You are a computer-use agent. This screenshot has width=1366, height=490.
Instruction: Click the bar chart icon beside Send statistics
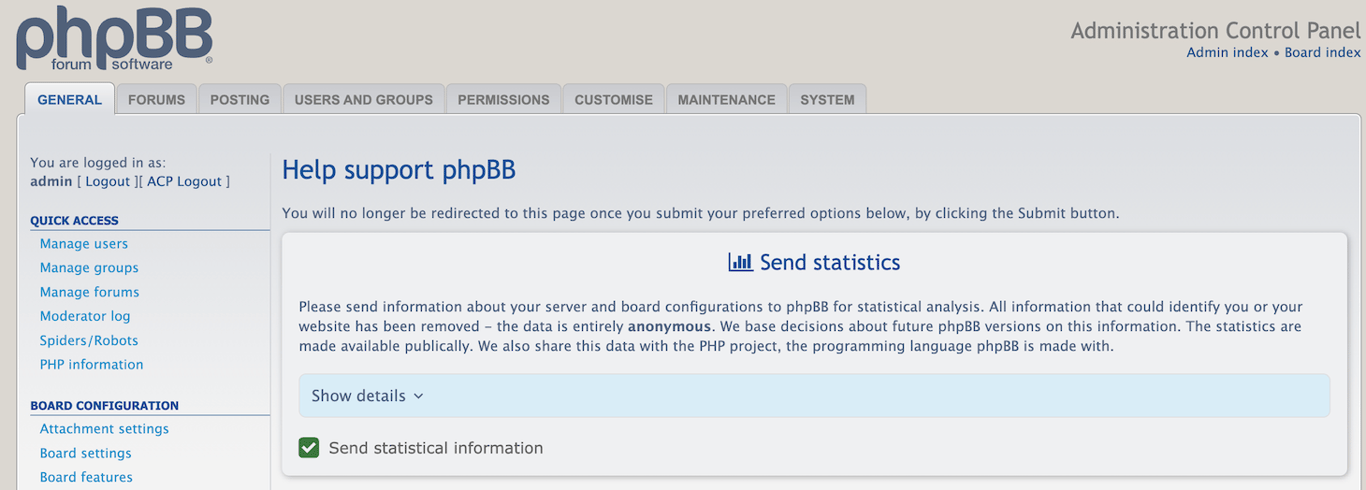point(740,262)
